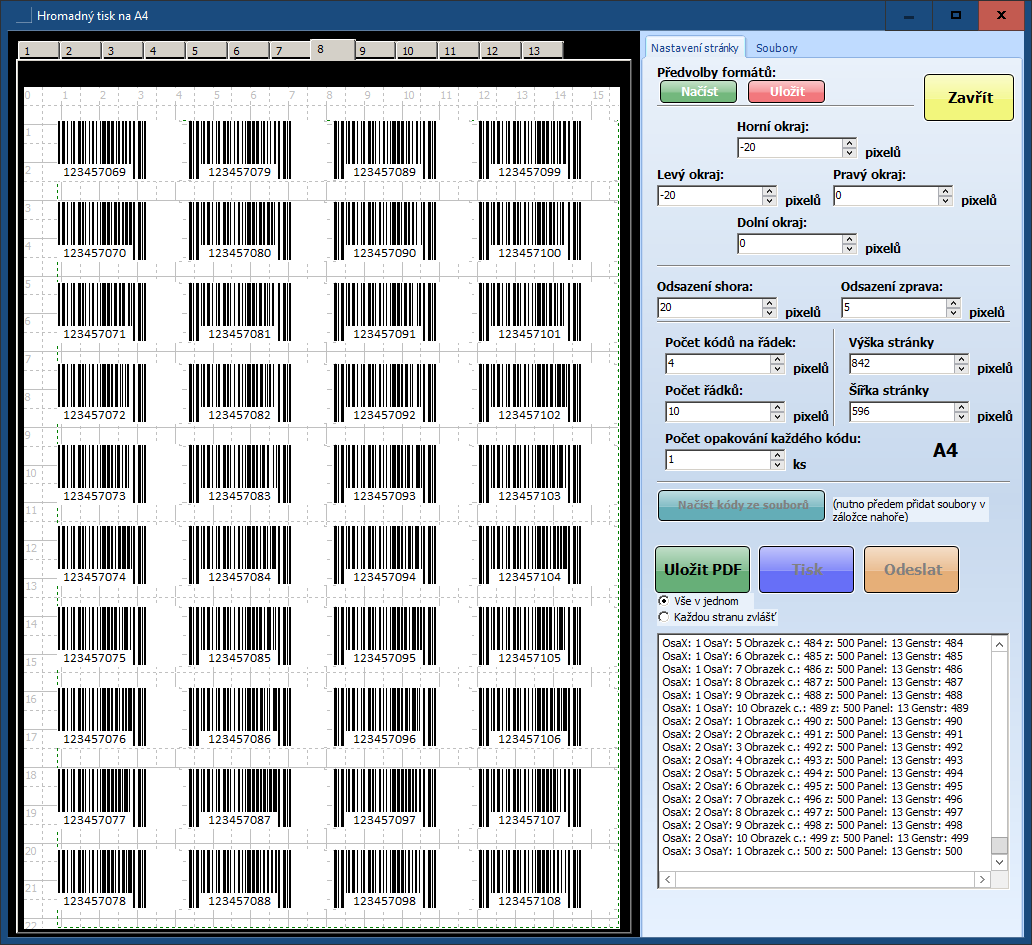Switch to the Soubory tab
The width and height of the screenshot is (1032, 945).
pos(776,48)
